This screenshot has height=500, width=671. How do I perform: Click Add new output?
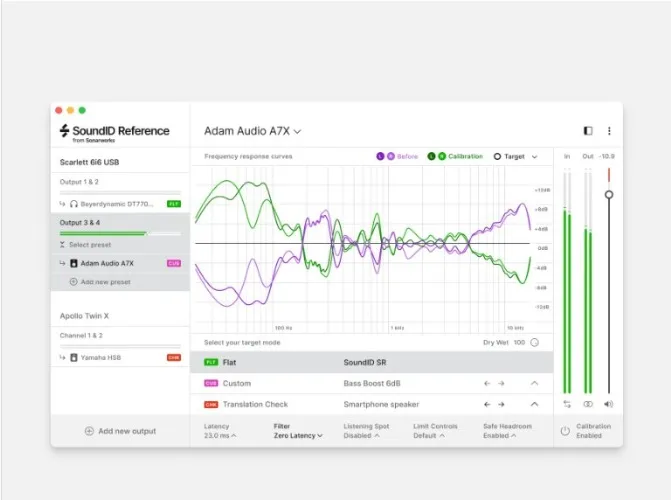[x=120, y=431]
